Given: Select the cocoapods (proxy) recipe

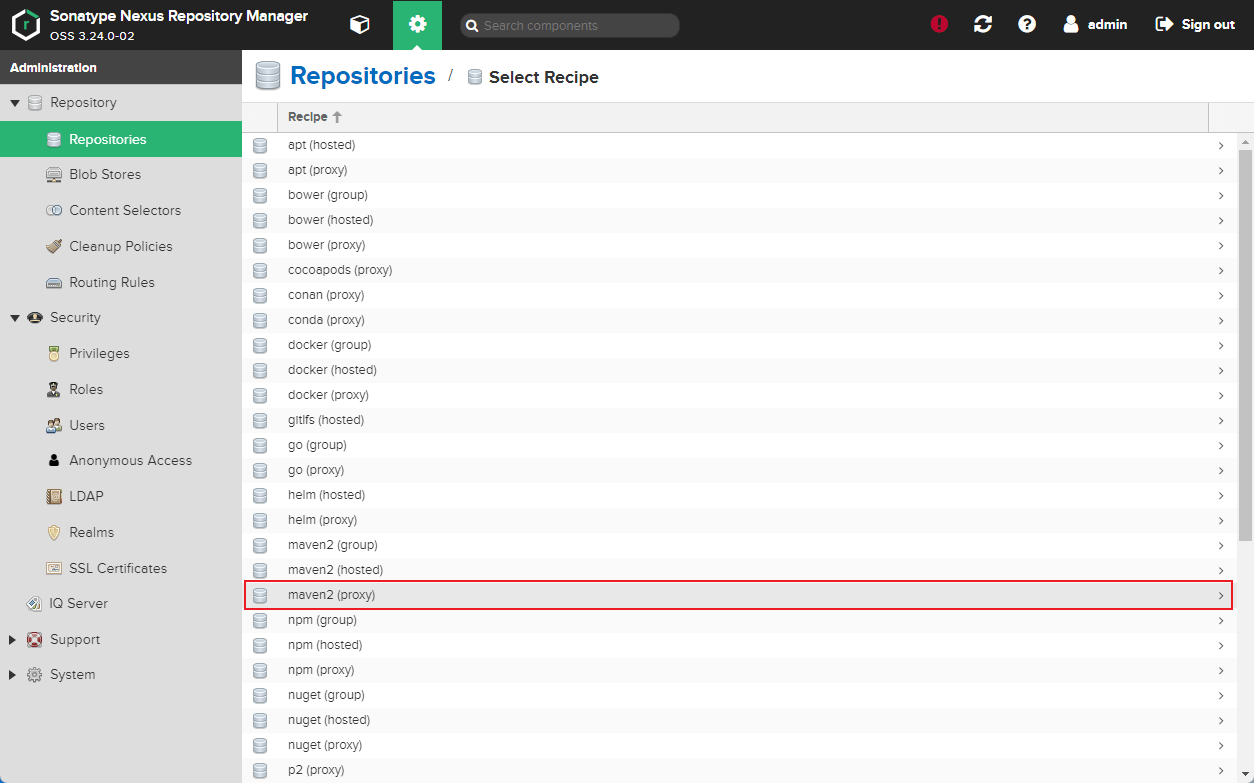Looking at the screenshot, I should tap(739, 270).
